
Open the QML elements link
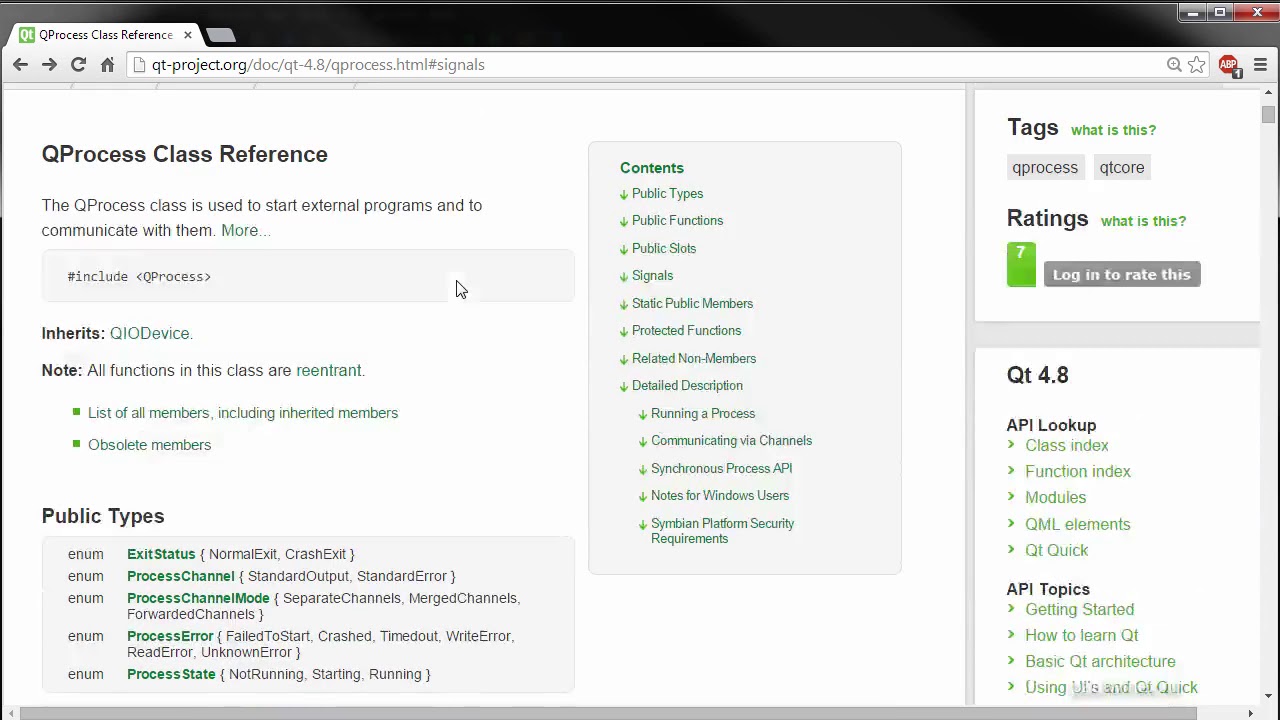click(1078, 525)
